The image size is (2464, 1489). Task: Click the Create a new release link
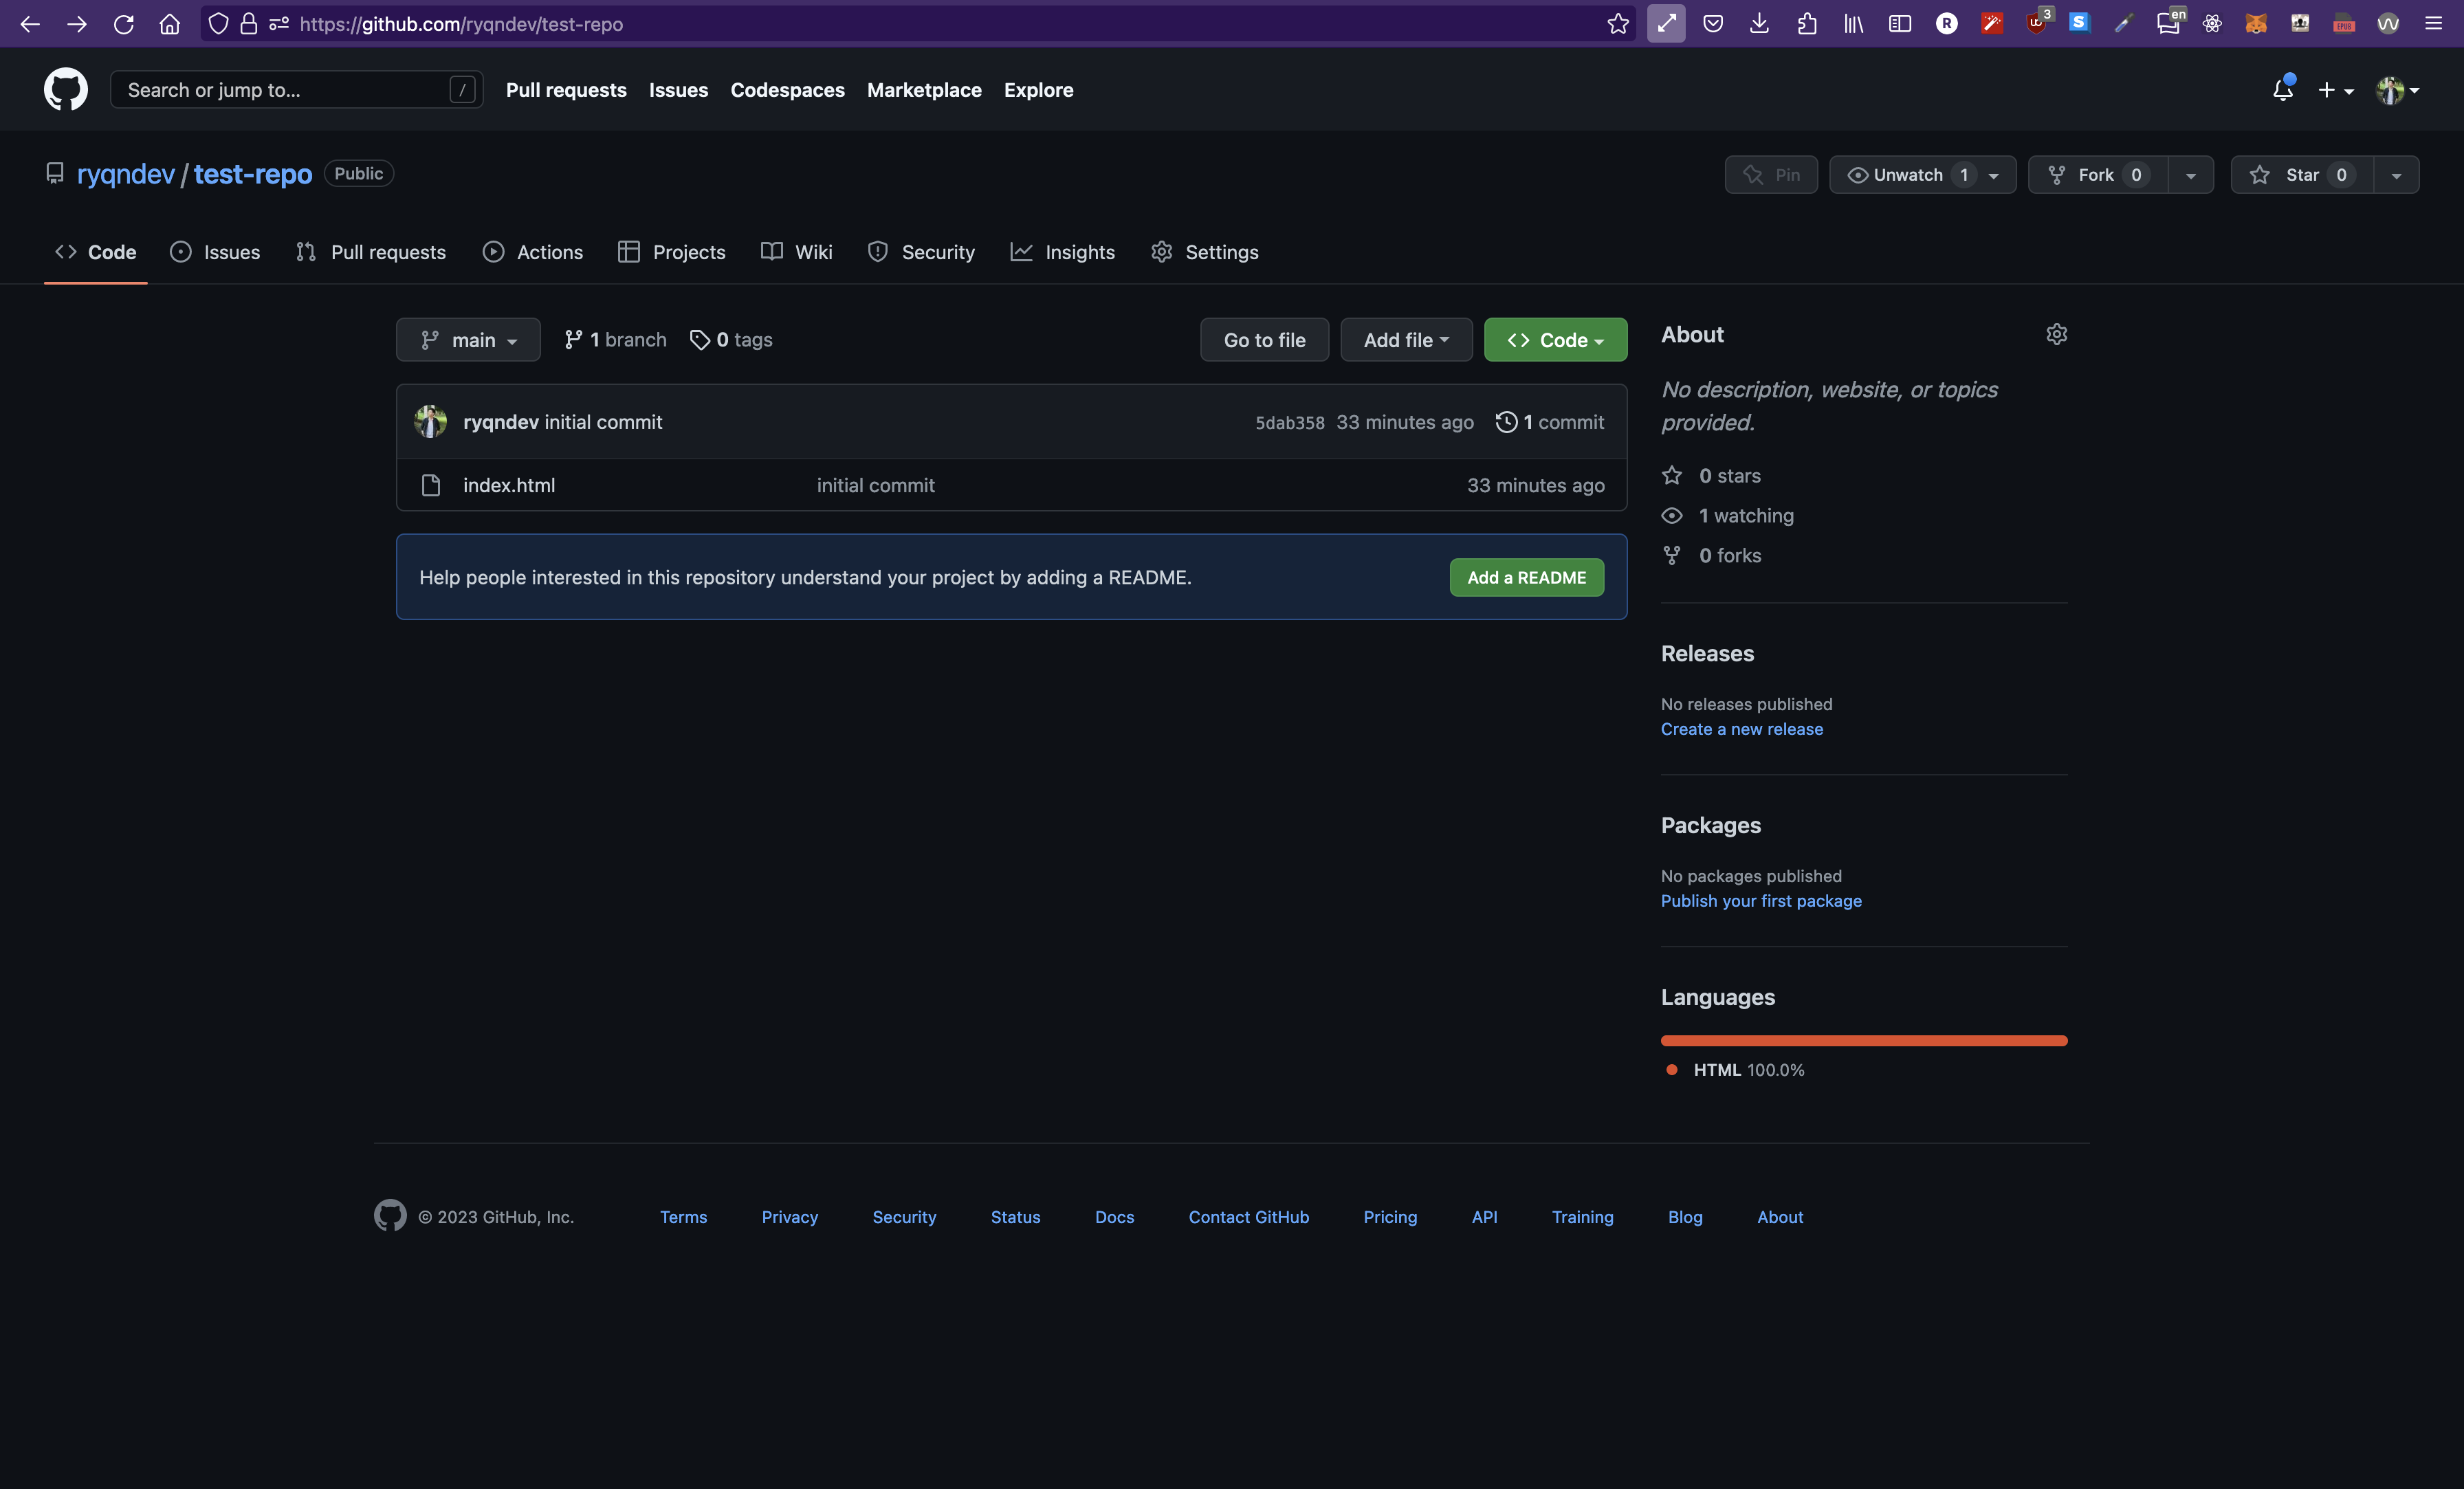(1741, 729)
